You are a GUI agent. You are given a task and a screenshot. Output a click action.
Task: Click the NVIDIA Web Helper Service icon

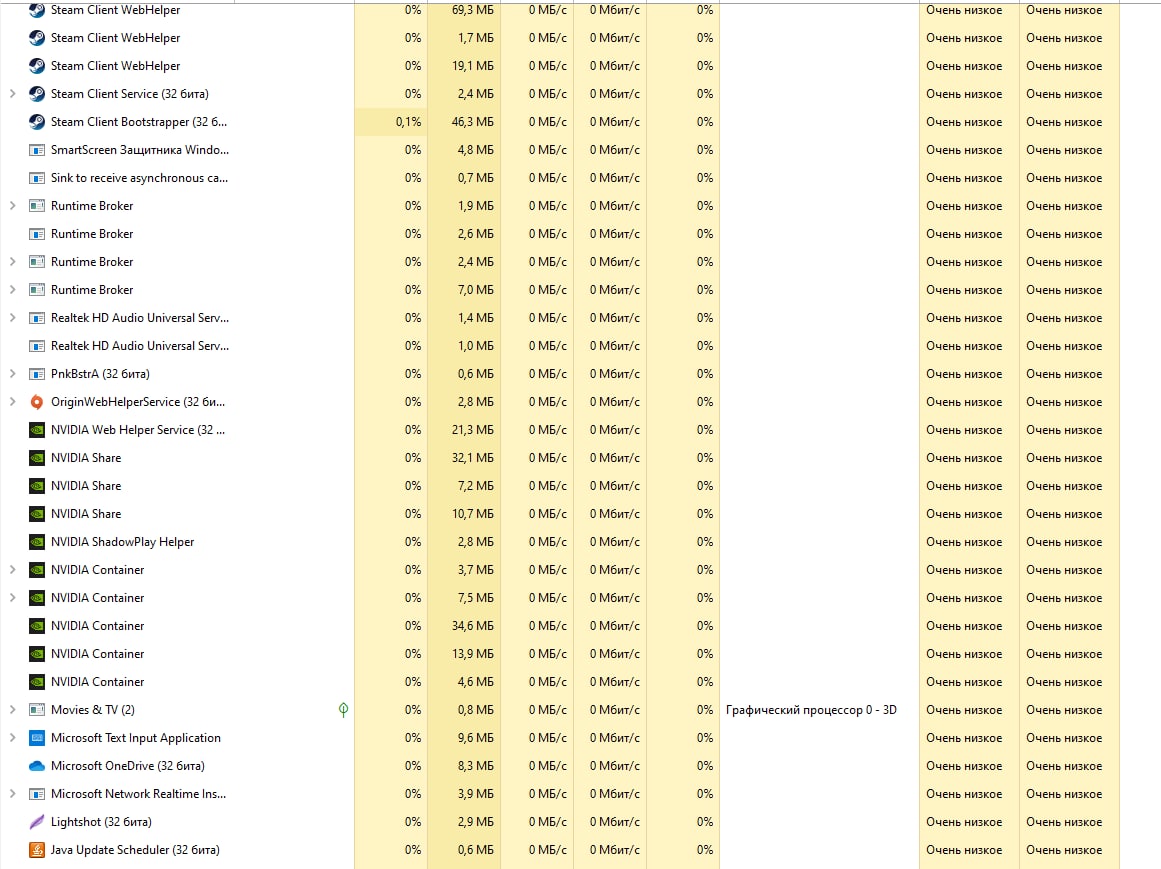[36, 430]
